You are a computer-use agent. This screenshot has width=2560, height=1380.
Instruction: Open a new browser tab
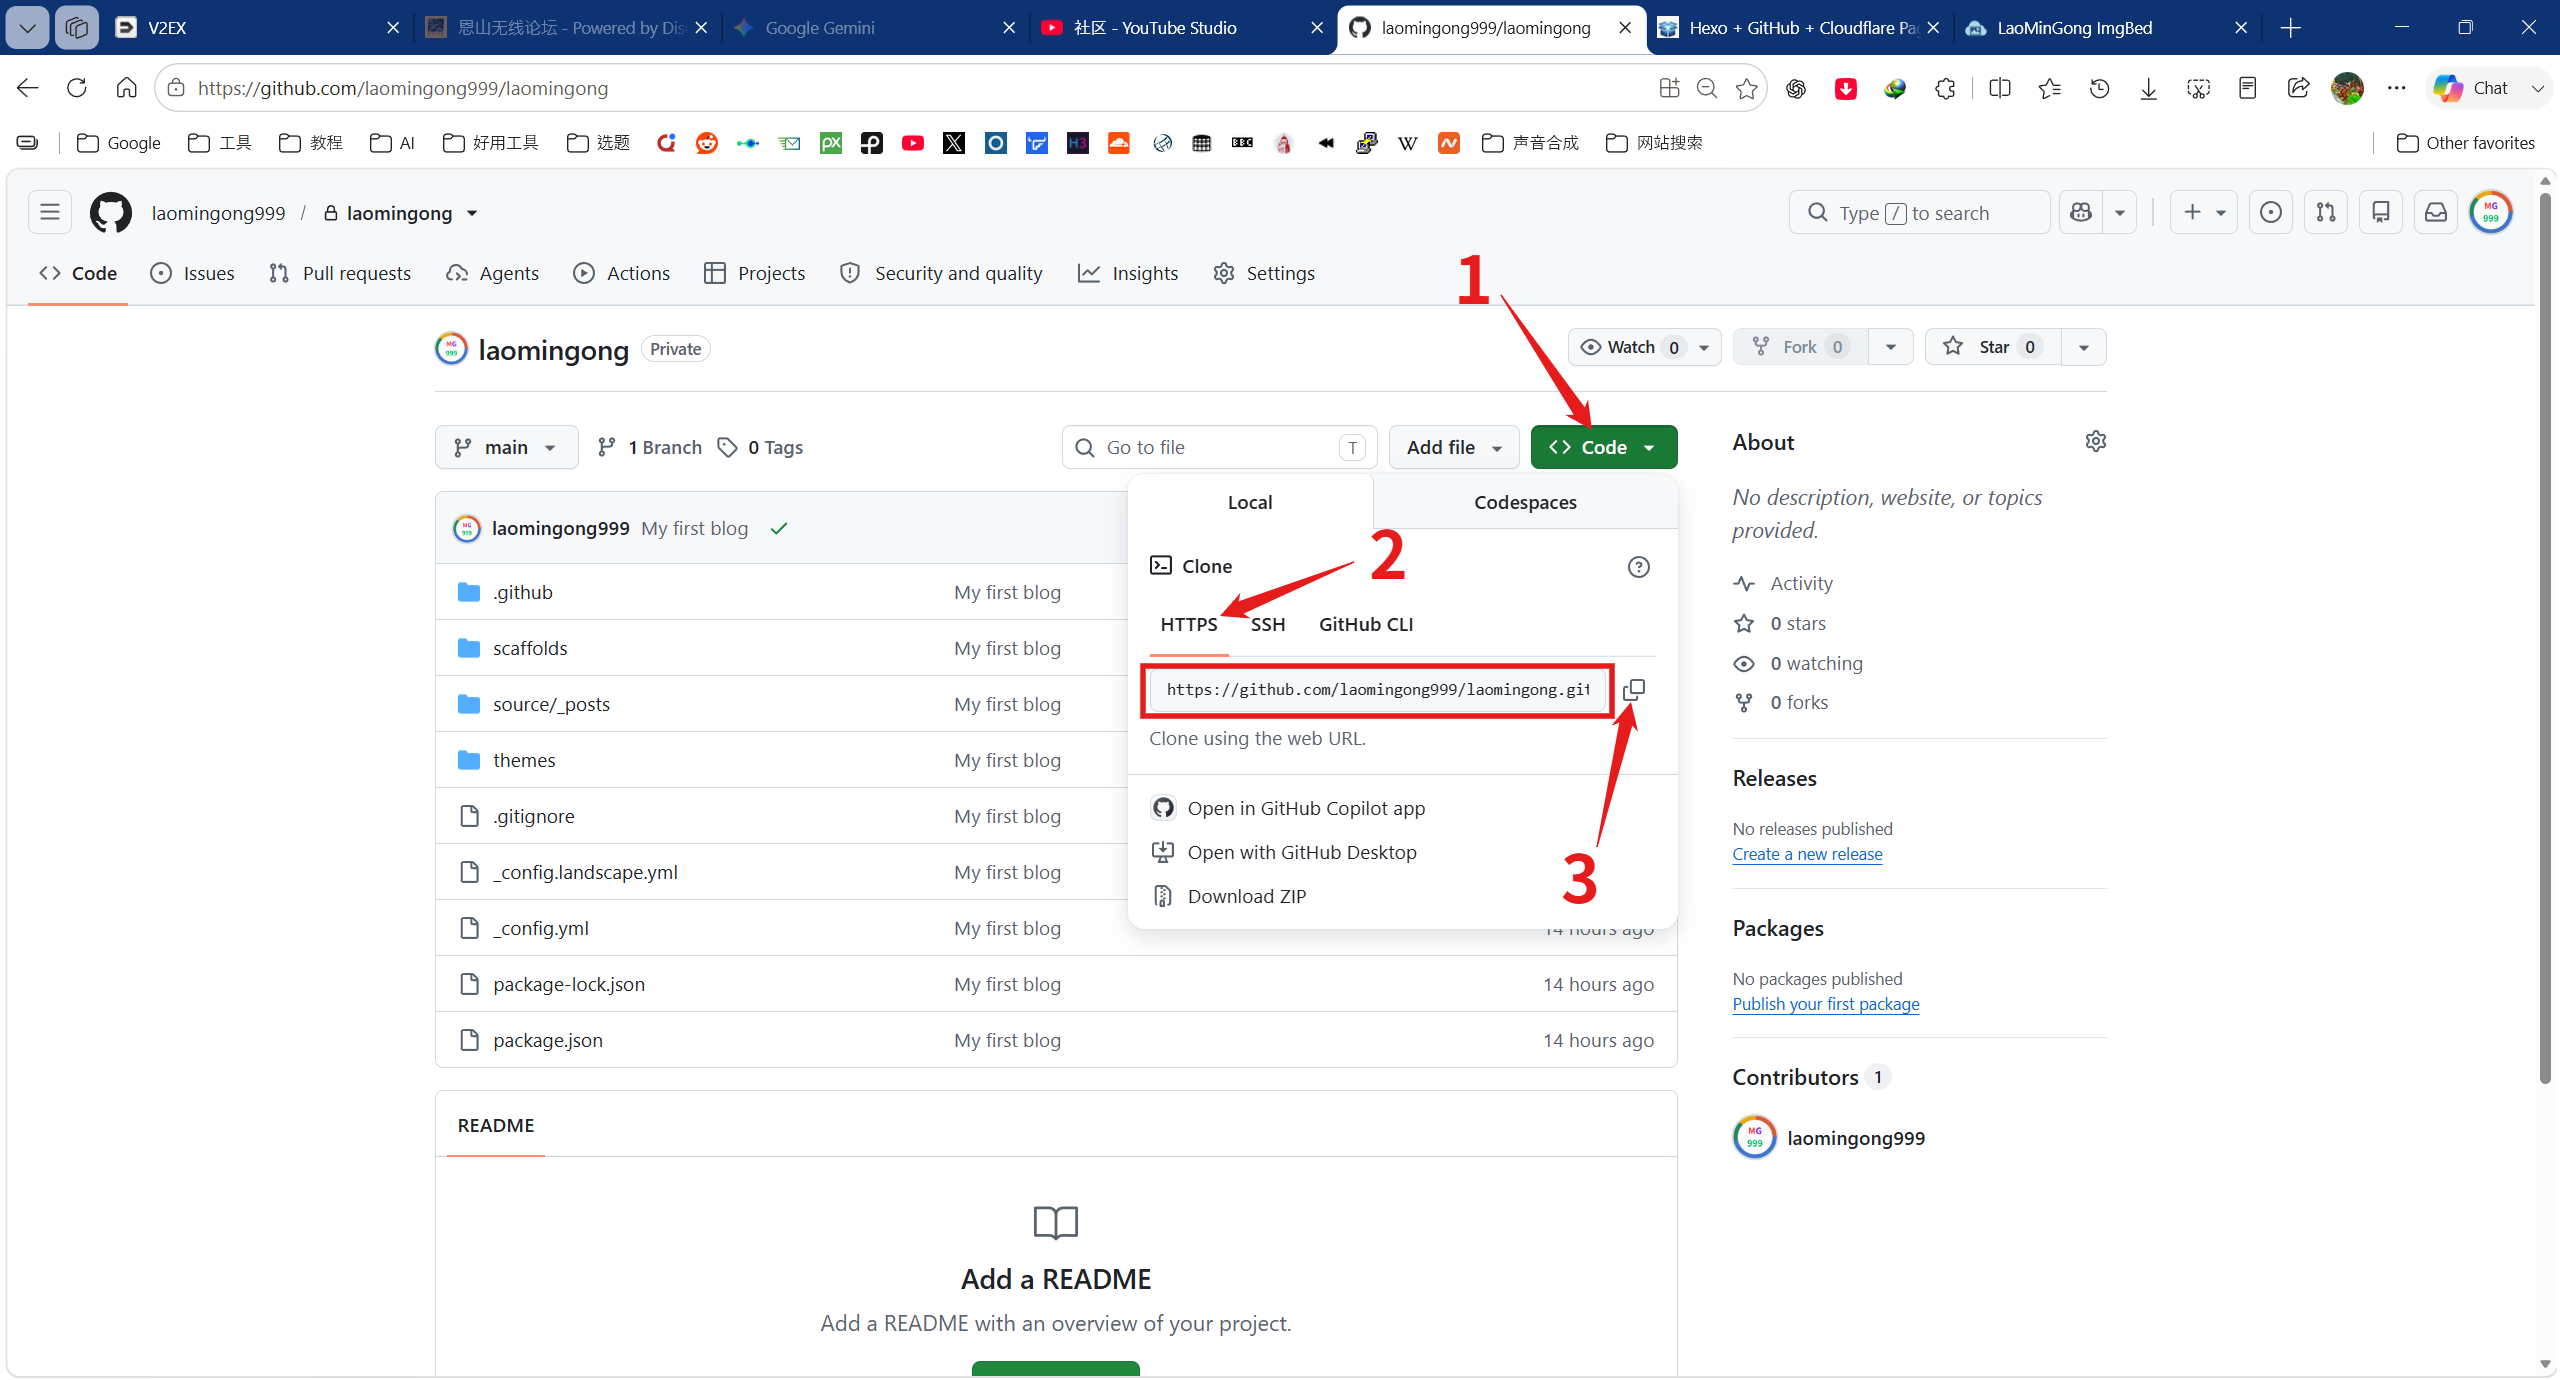(x=2291, y=27)
